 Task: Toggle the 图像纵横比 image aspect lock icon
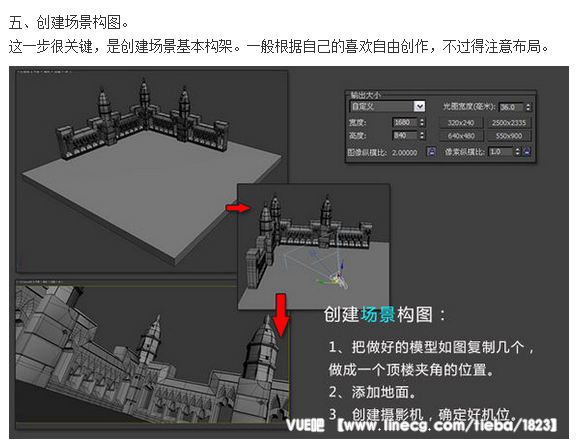pyautogui.click(x=431, y=151)
